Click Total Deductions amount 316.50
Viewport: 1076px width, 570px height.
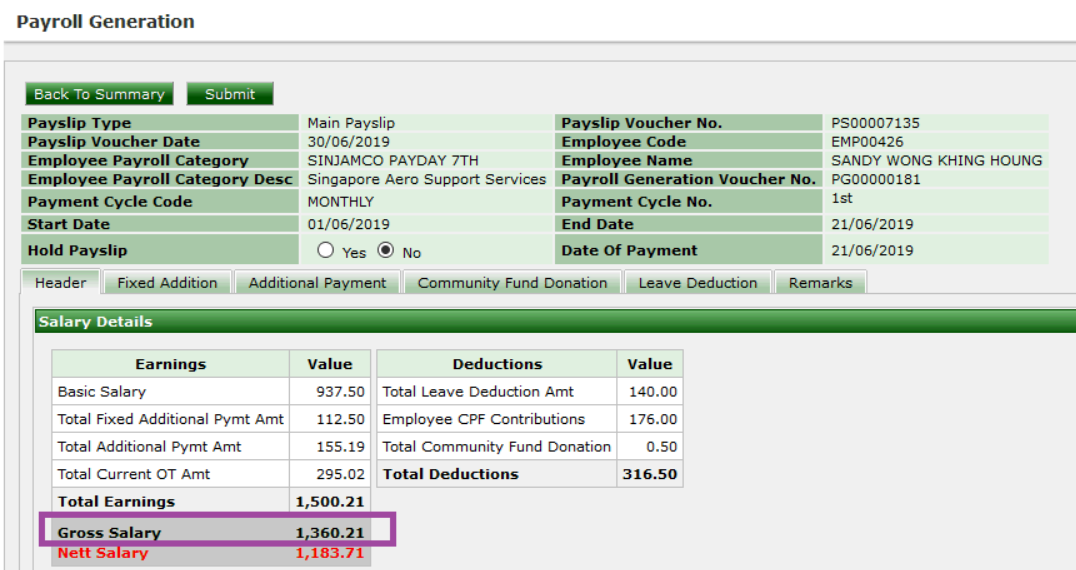click(650, 474)
